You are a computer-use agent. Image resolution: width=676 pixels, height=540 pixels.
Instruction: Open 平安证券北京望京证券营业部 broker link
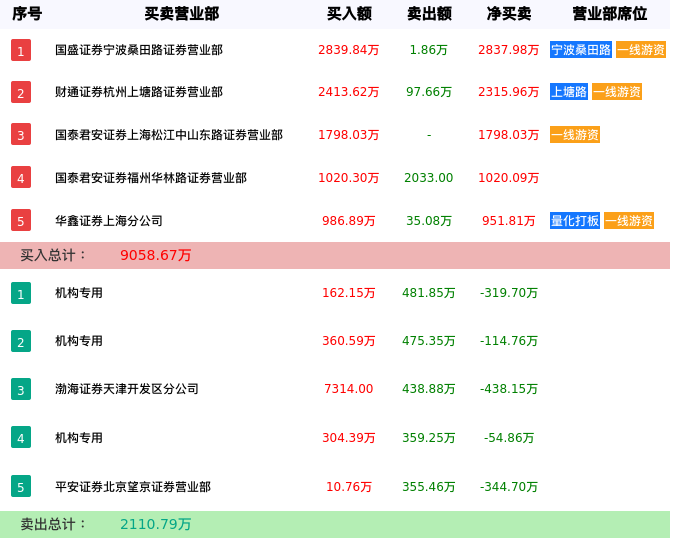click(133, 487)
